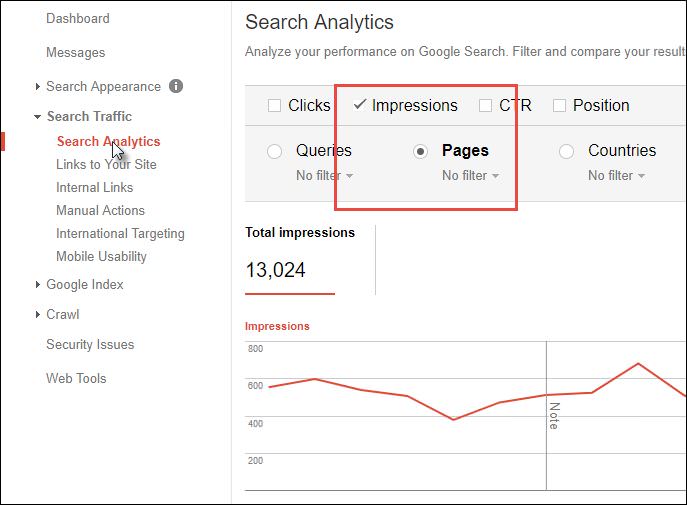The height and width of the screenshot is (505, 687).
Task: Tick the Position checkbox
Action: point(560,105)
